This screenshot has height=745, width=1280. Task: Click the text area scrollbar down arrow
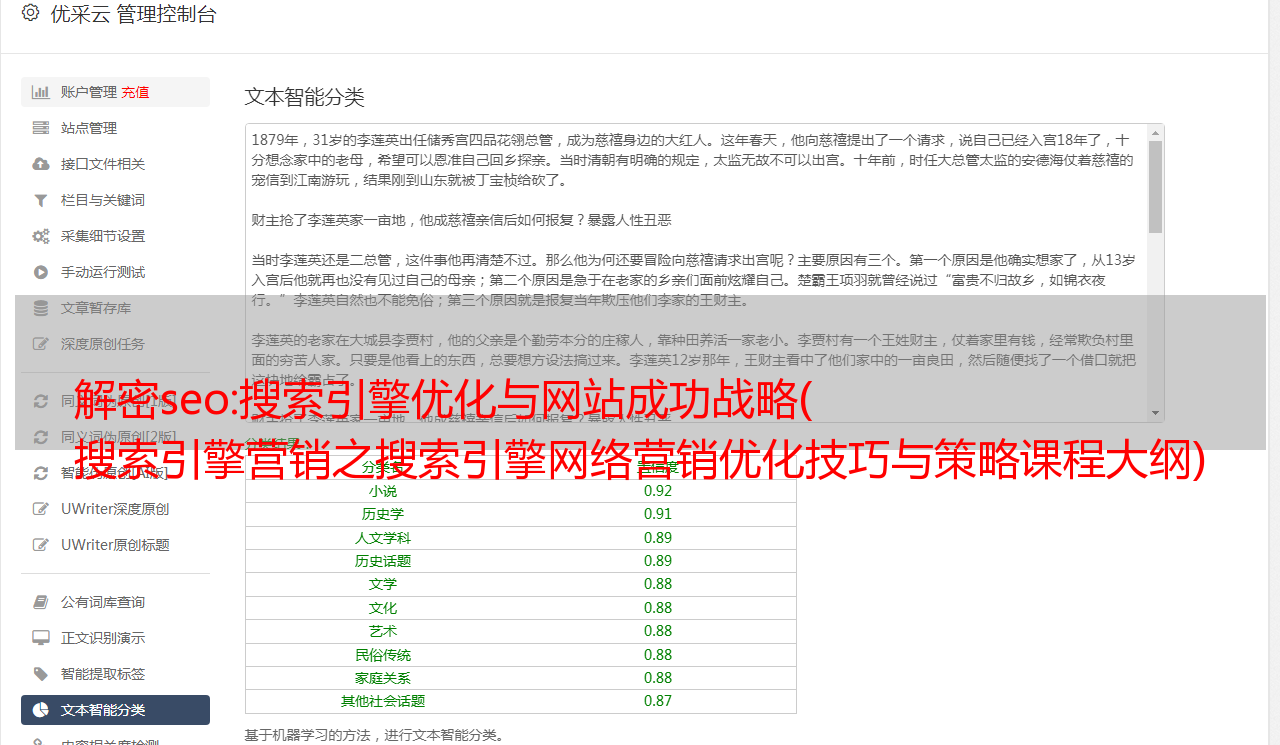click(1156, 413)
